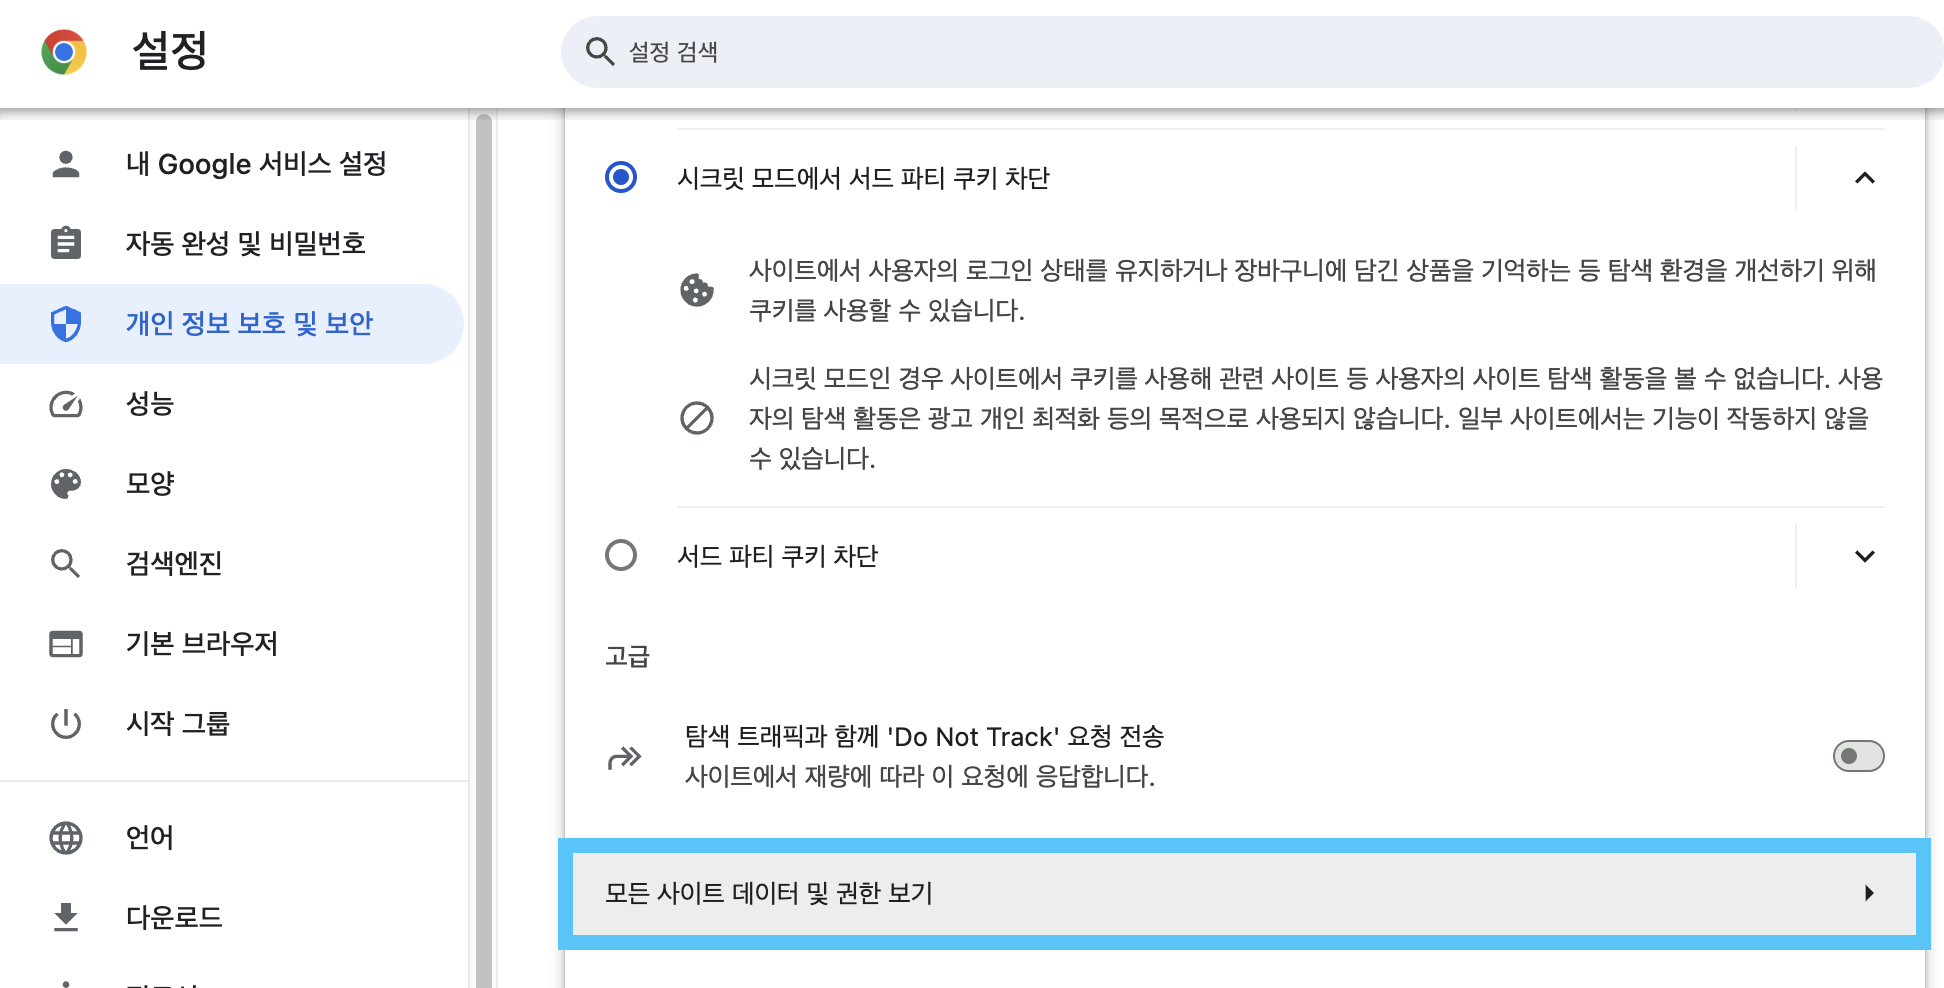The width and height of the screenshot is (1944, 988).
Task: Toggle the 'Do Not Track' request switch
Action: pyautogui.click(x=1857, y=756)
